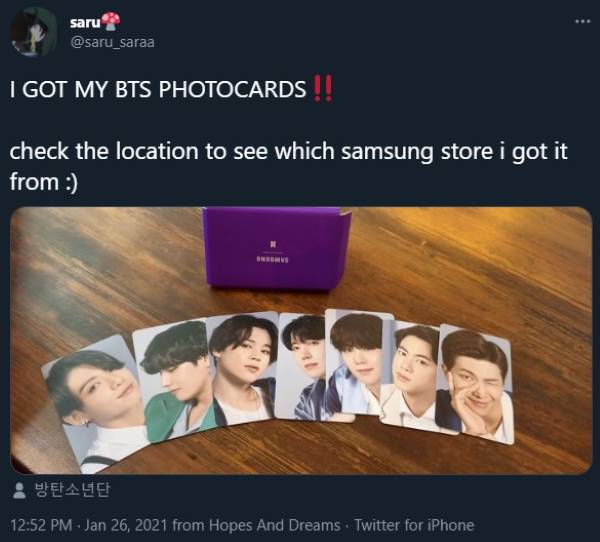
Task: Click the Twitter for iPhone source
Action: coord(414,525)
